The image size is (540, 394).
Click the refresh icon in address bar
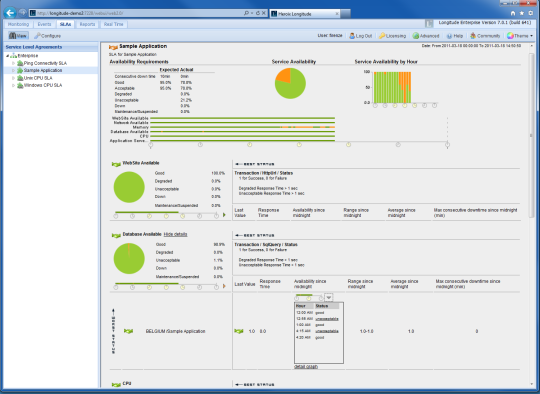pos(258,13)
